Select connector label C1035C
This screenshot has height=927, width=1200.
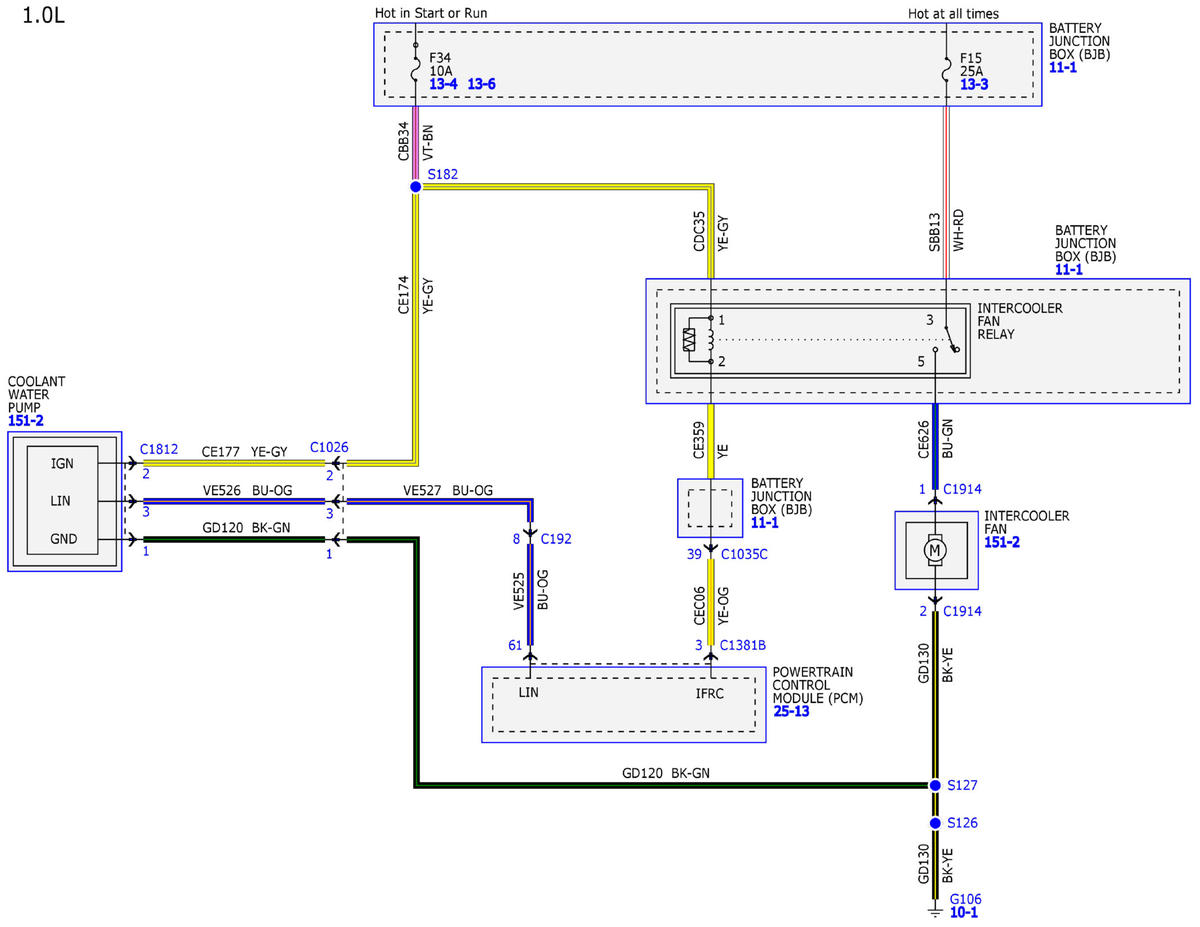coord(745,553)
